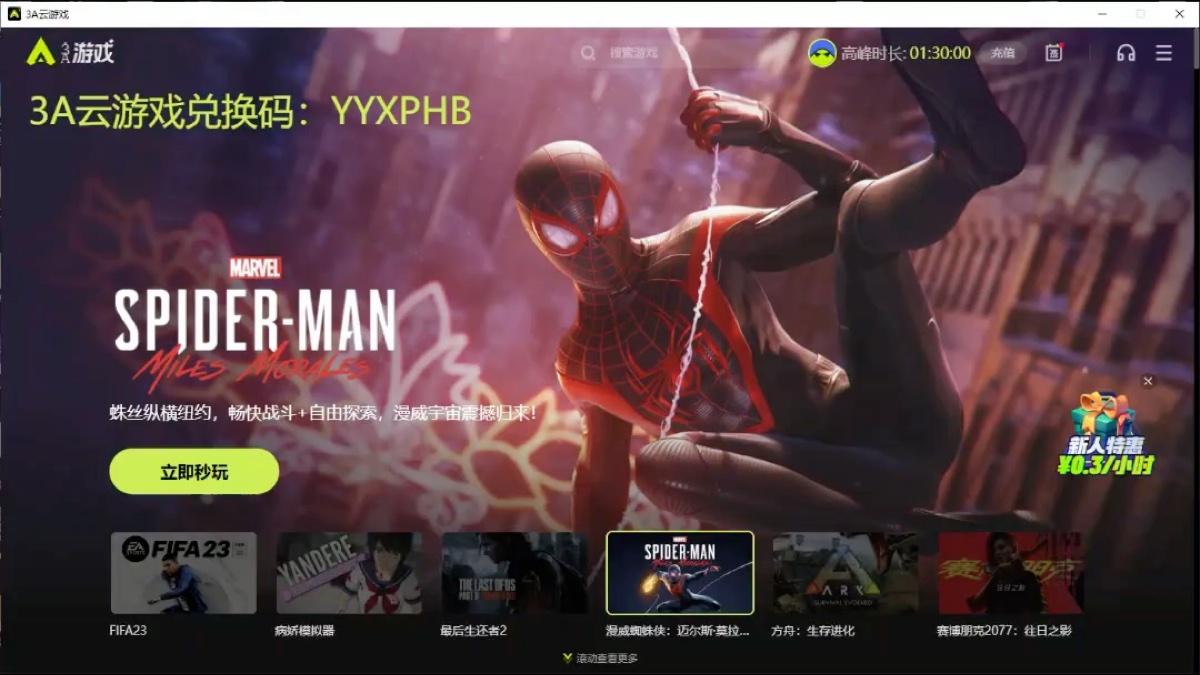Viewport: 1200px width, 675px height.
Task: Click the 病娇模拟器 title text
Action: [305, 631]
